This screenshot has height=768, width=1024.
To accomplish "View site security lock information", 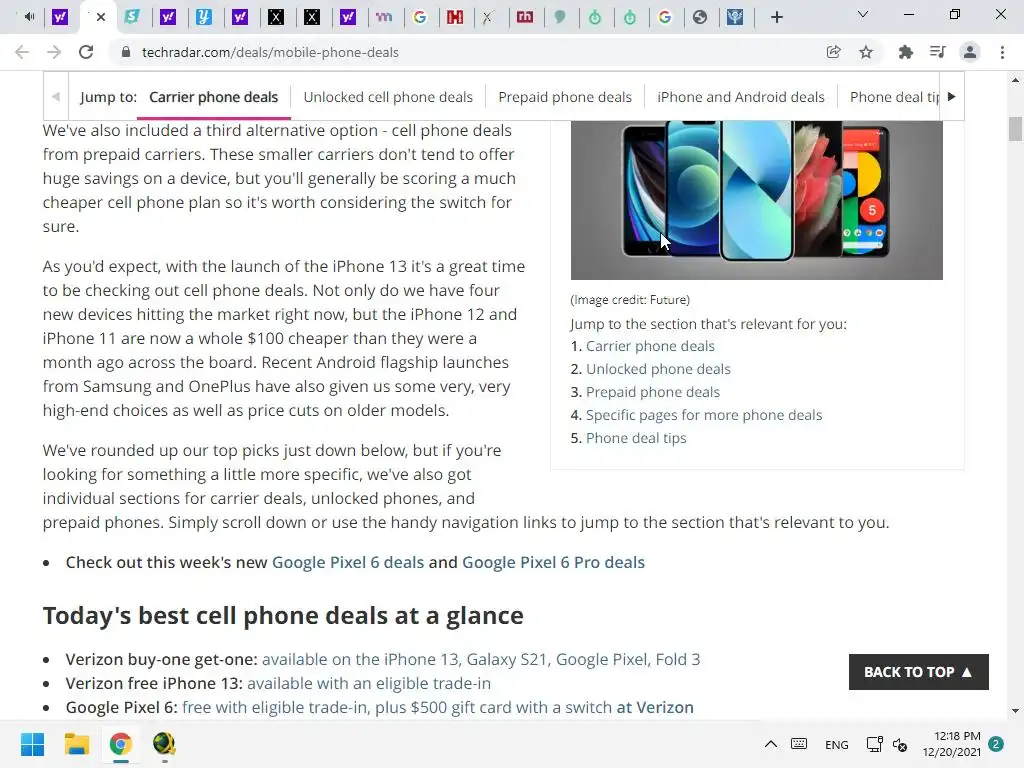I will coord(126,52).
